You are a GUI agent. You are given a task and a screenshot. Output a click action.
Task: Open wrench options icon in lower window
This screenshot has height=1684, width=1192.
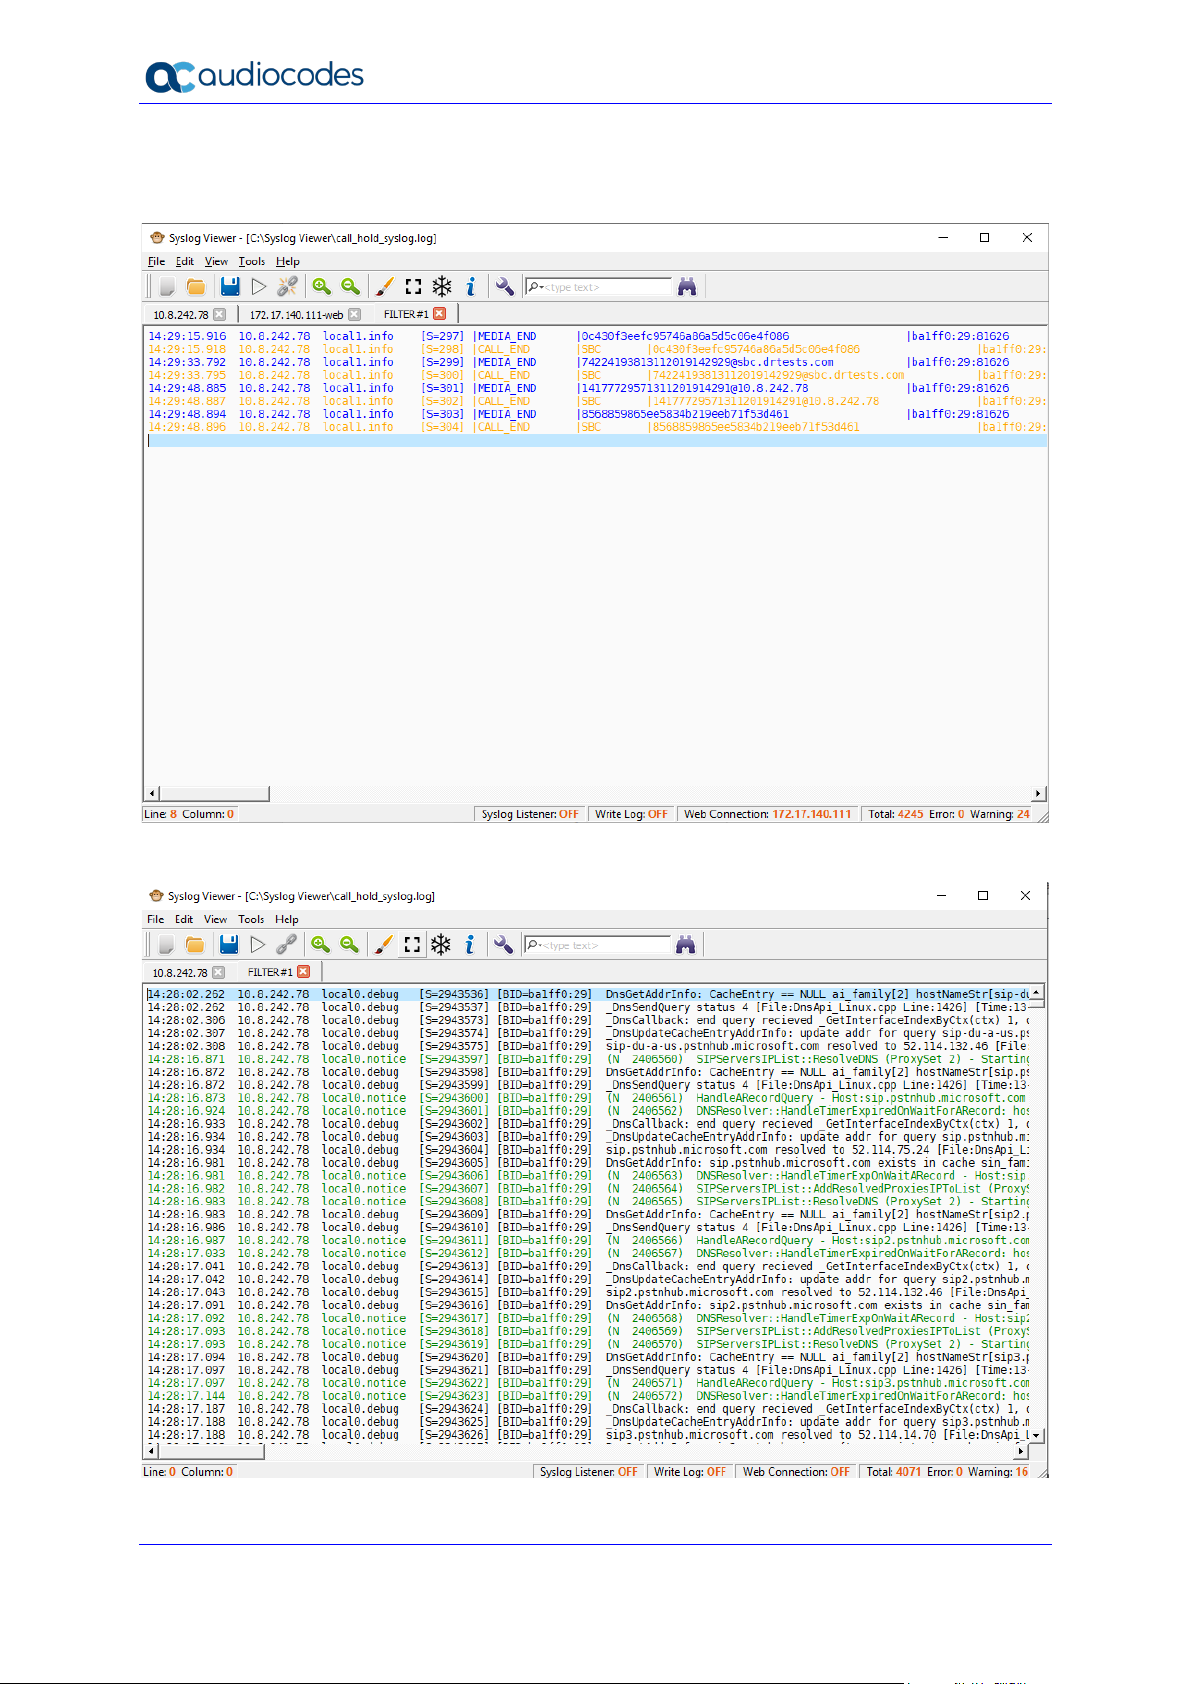point(504,945)
